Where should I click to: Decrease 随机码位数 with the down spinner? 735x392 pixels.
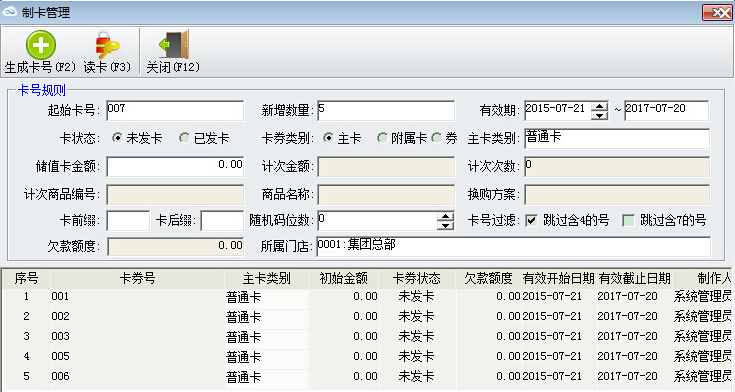pos(445,226)
